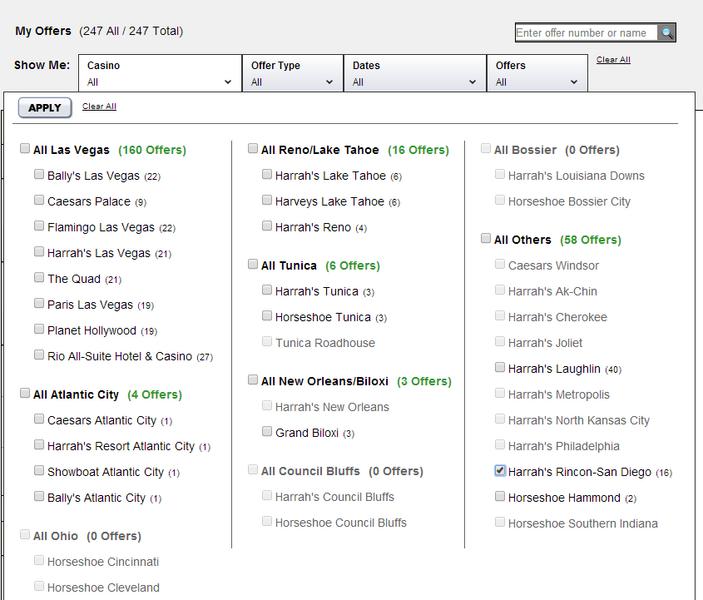Check Harrah's Reno checkbox
Viewport: 703px width, 600px height.
click(267, 226)
